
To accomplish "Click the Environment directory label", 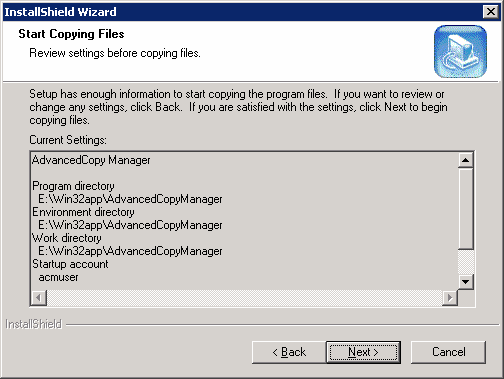I will tap(83, 212).
